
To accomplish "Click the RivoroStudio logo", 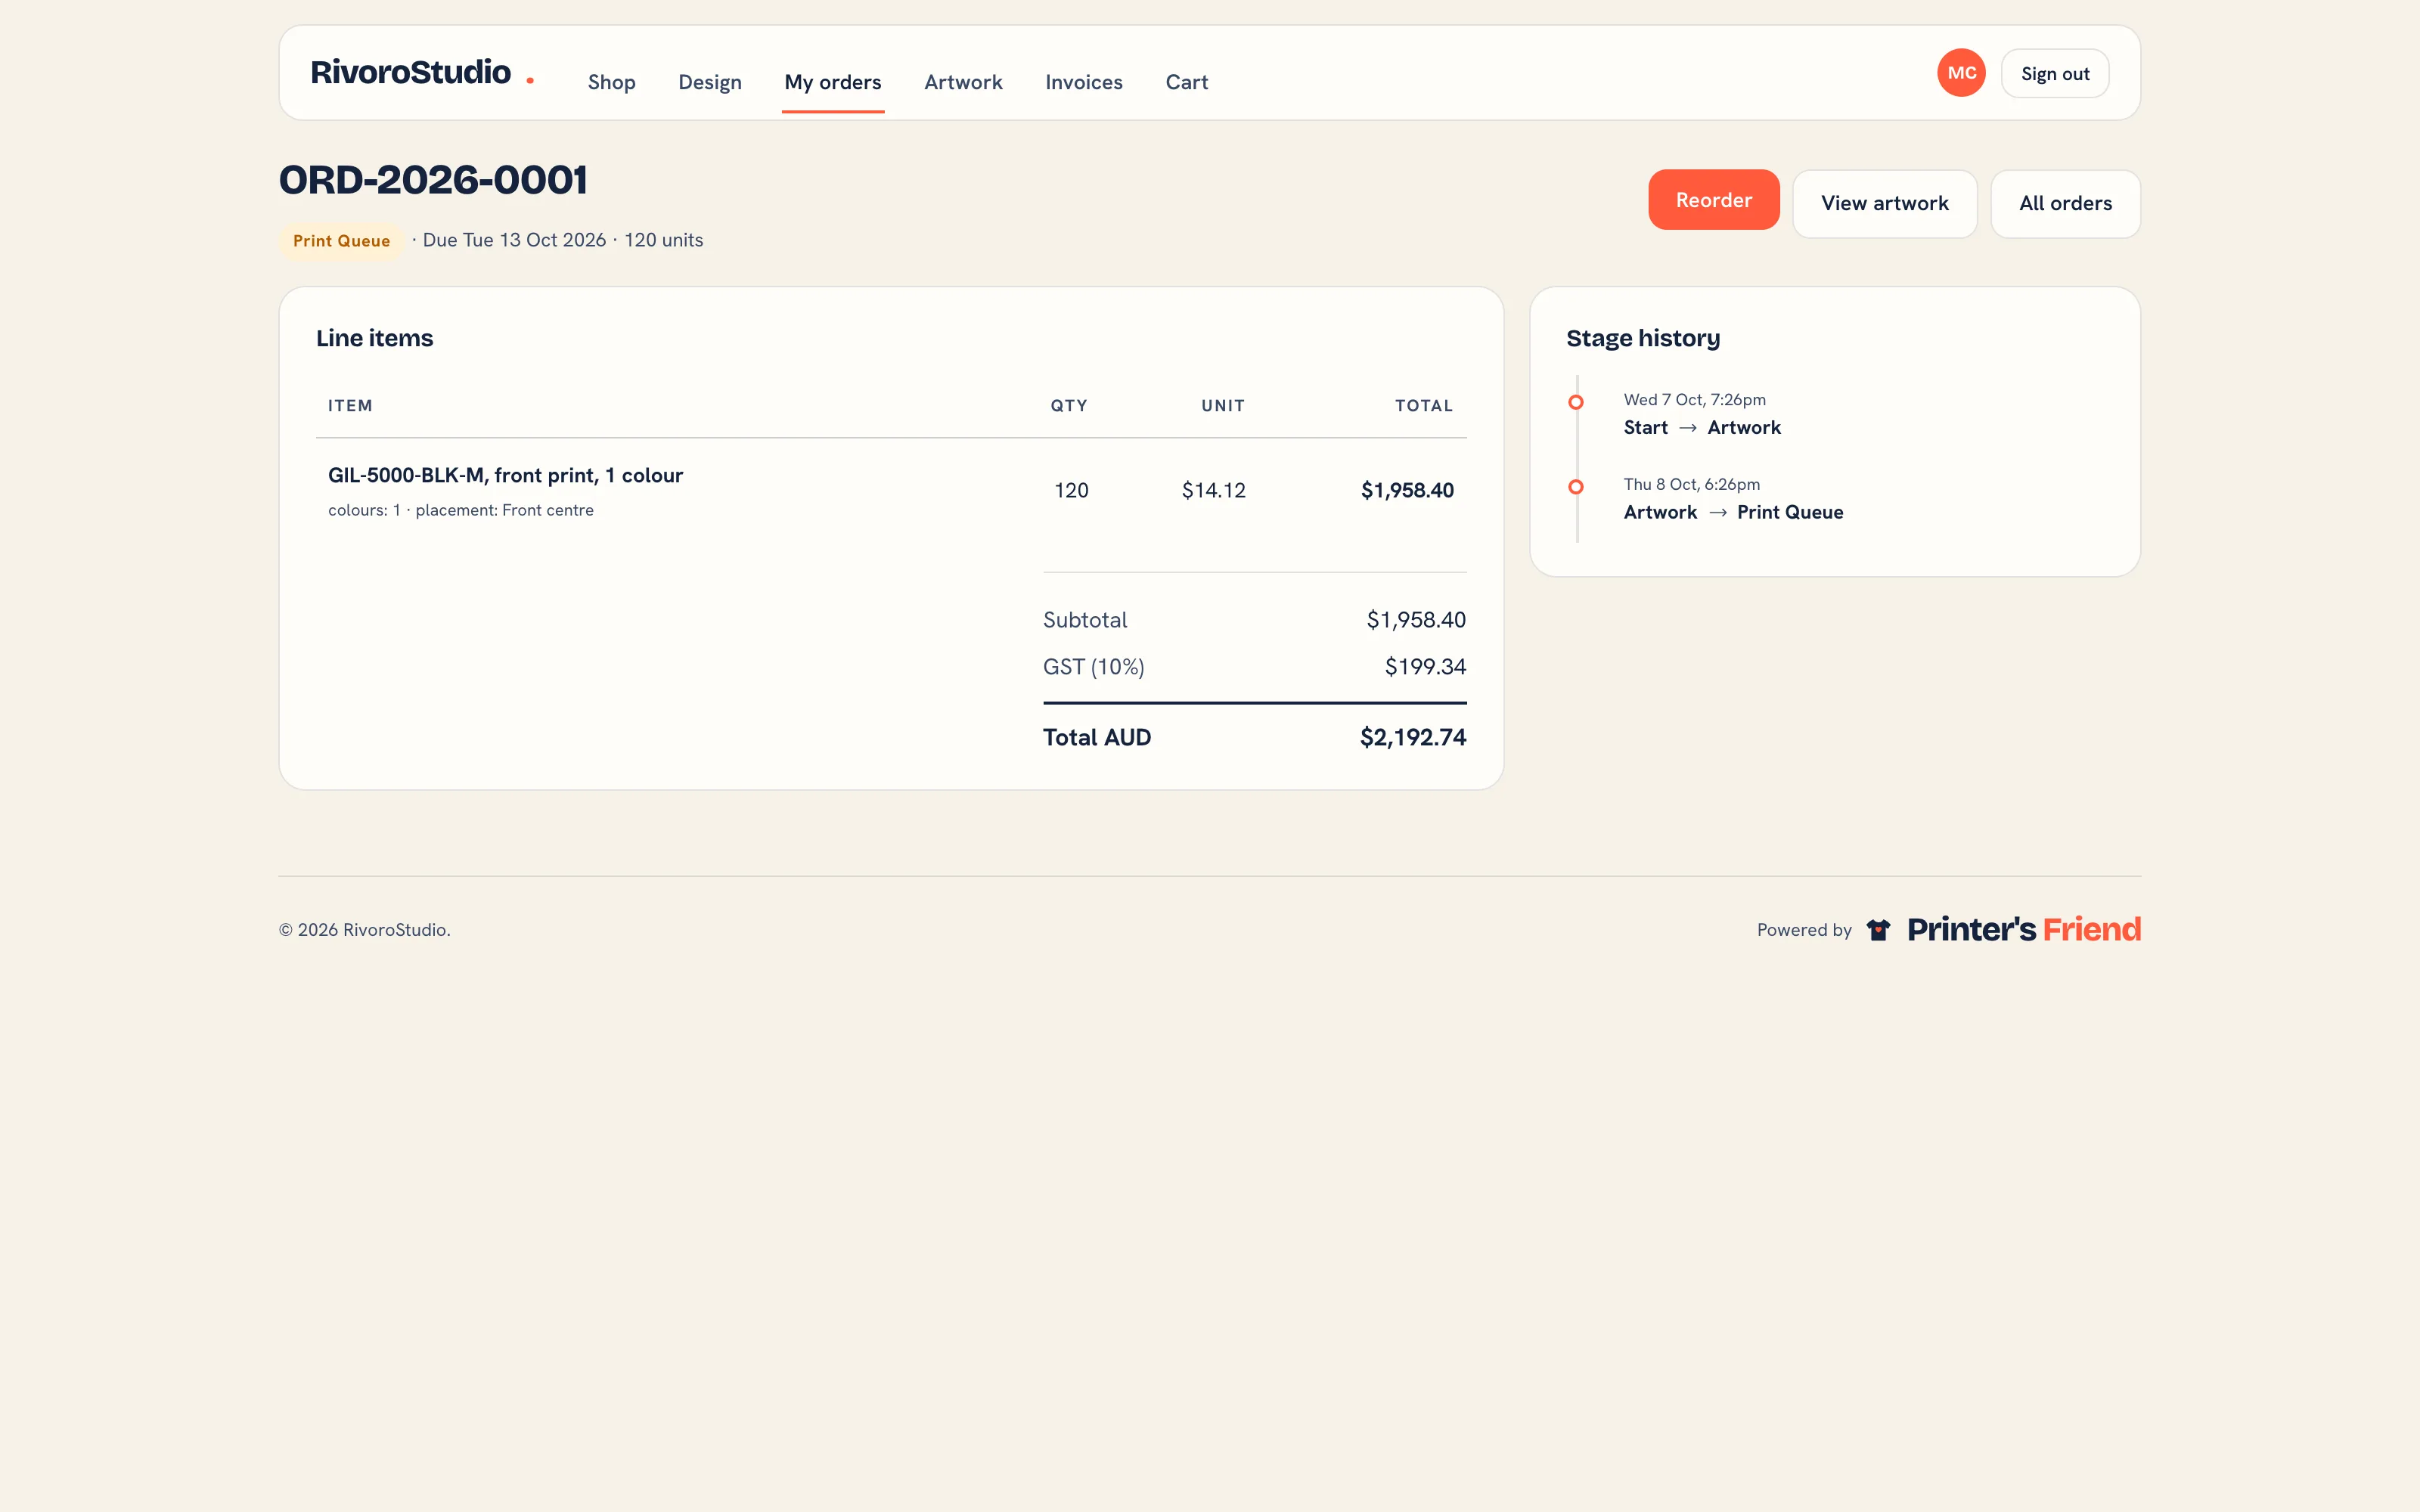I will point(422,72).
